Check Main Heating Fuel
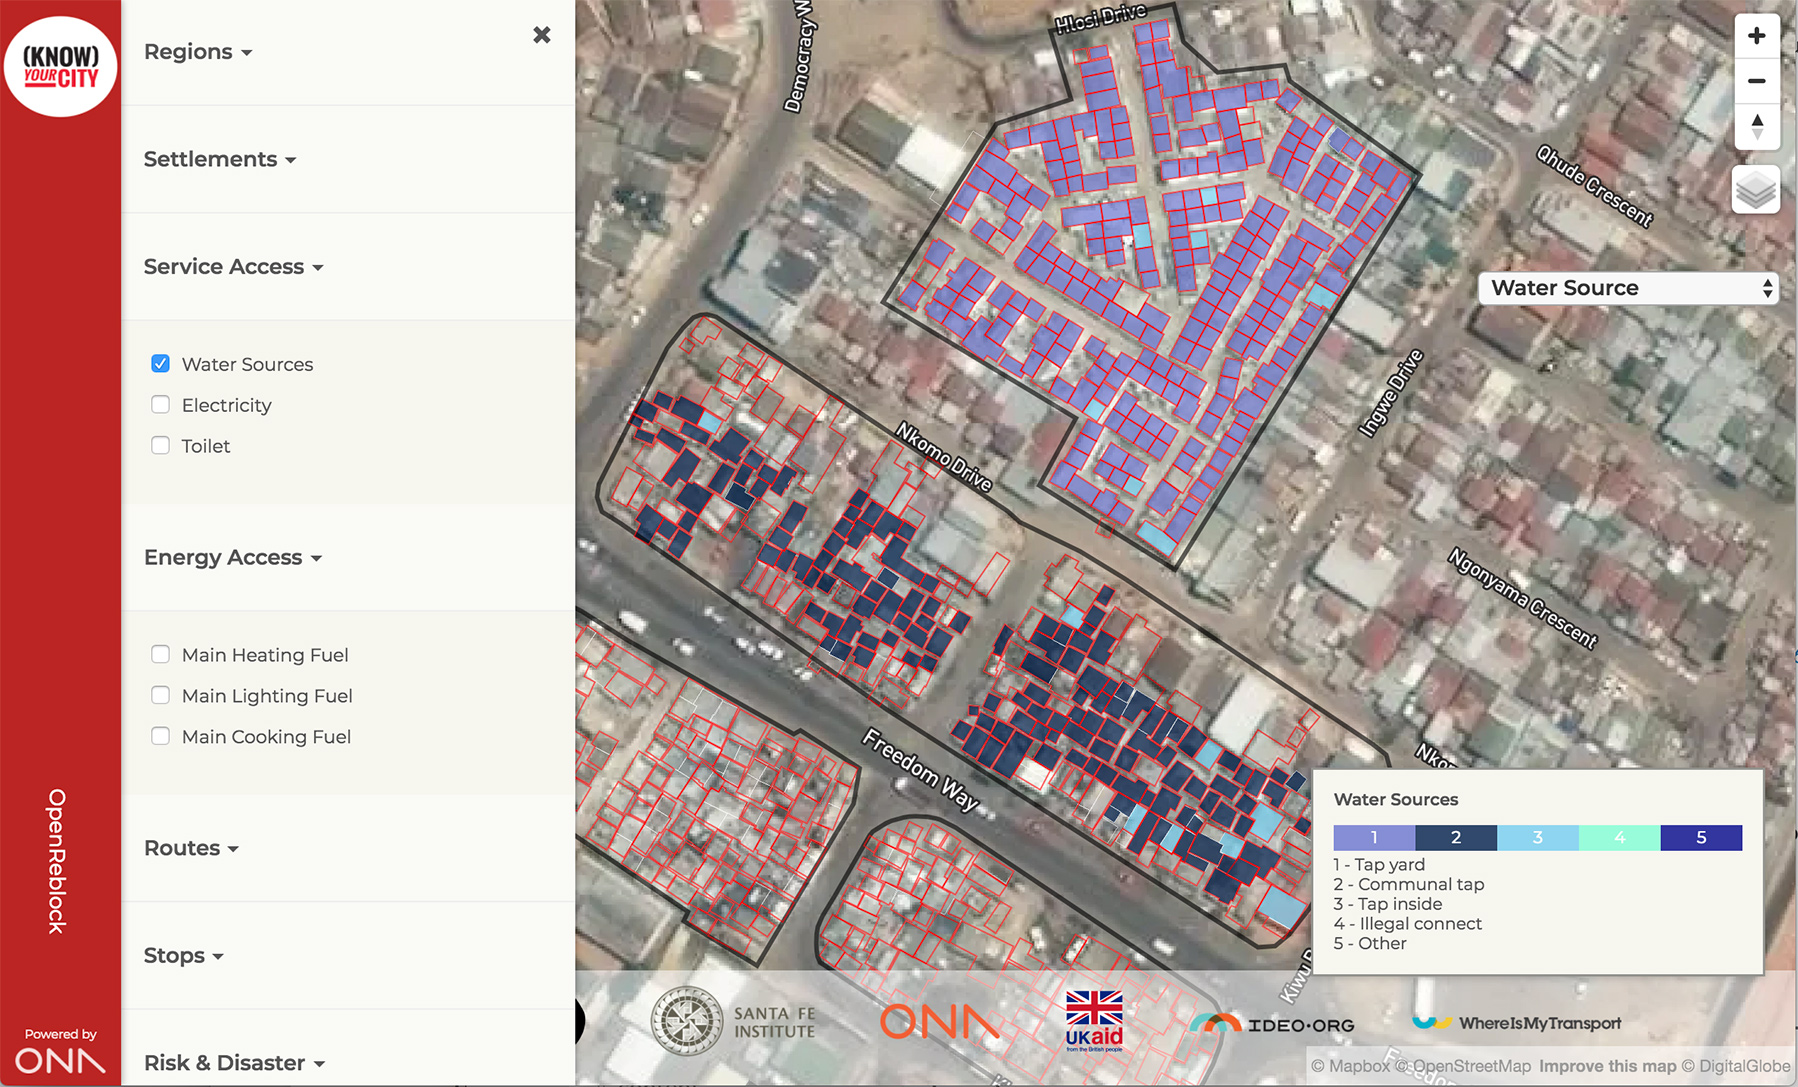 160,655
